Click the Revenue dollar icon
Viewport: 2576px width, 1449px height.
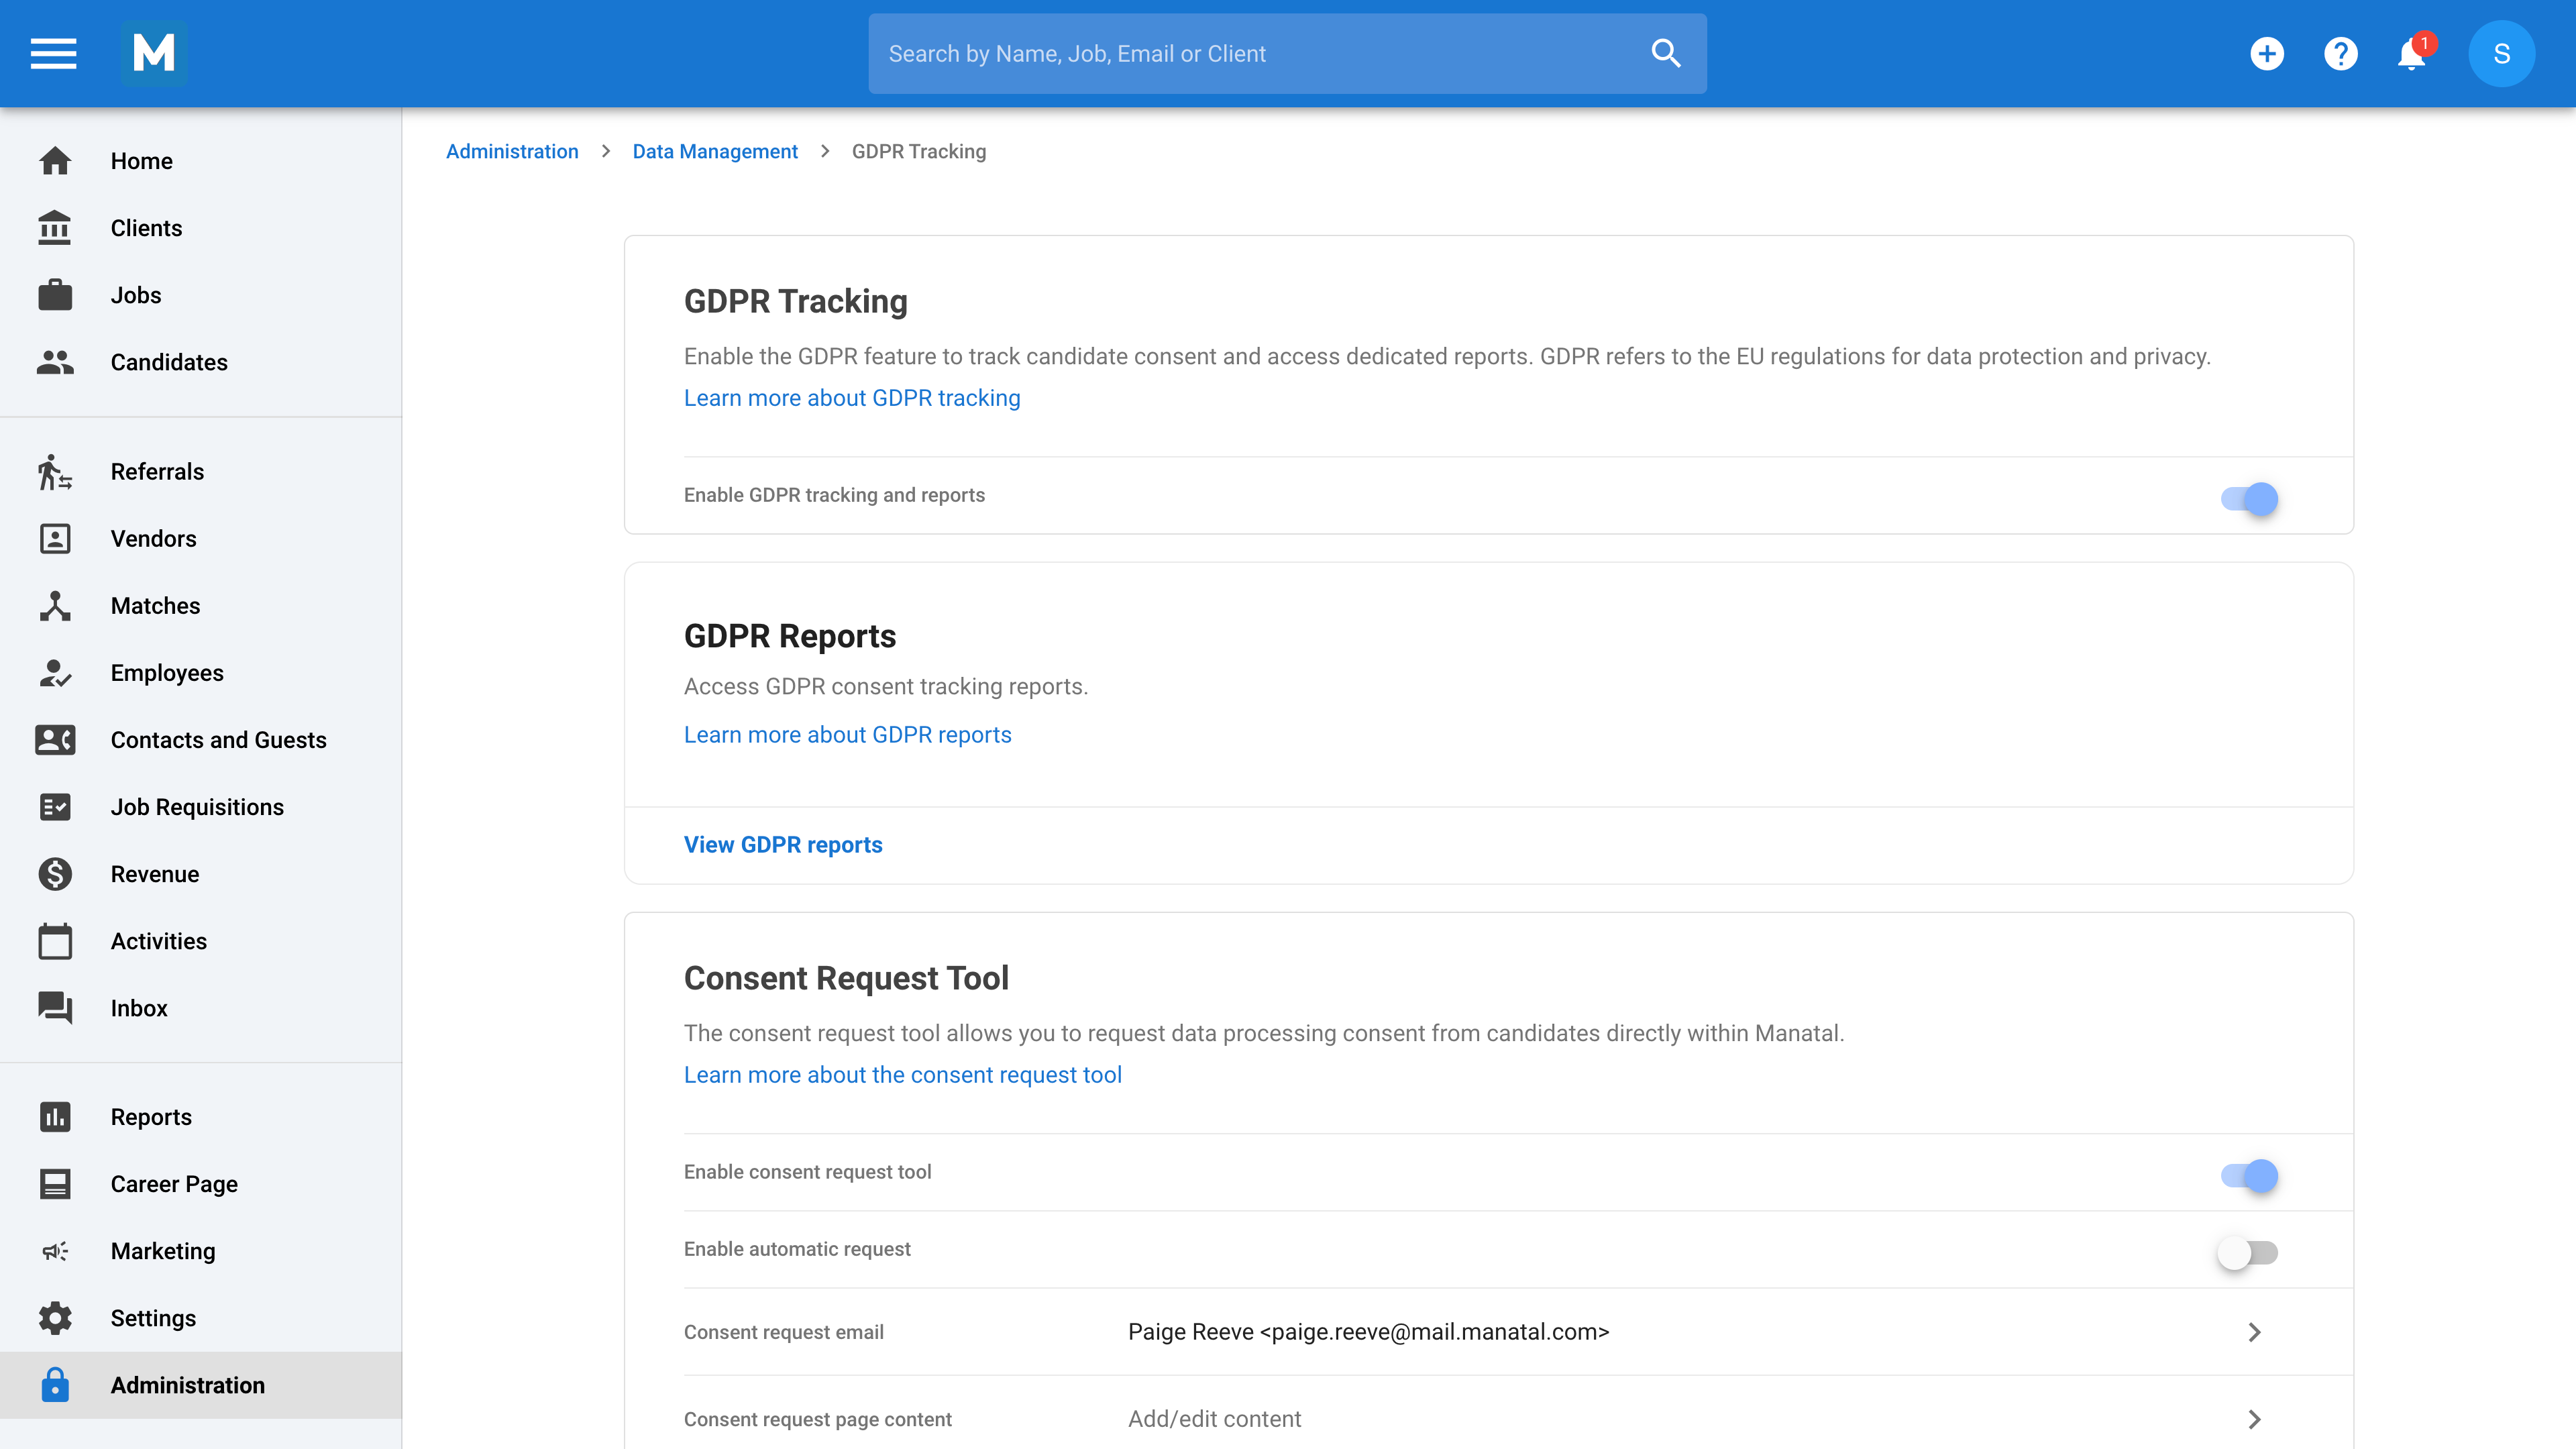[x=55, y=874]
